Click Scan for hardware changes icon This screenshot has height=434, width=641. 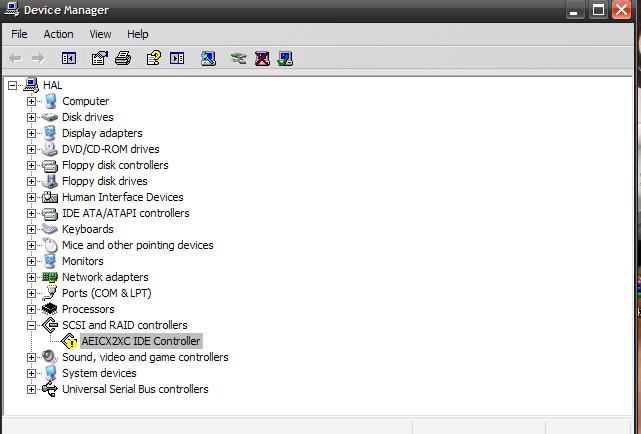click(x=208, y=58)
